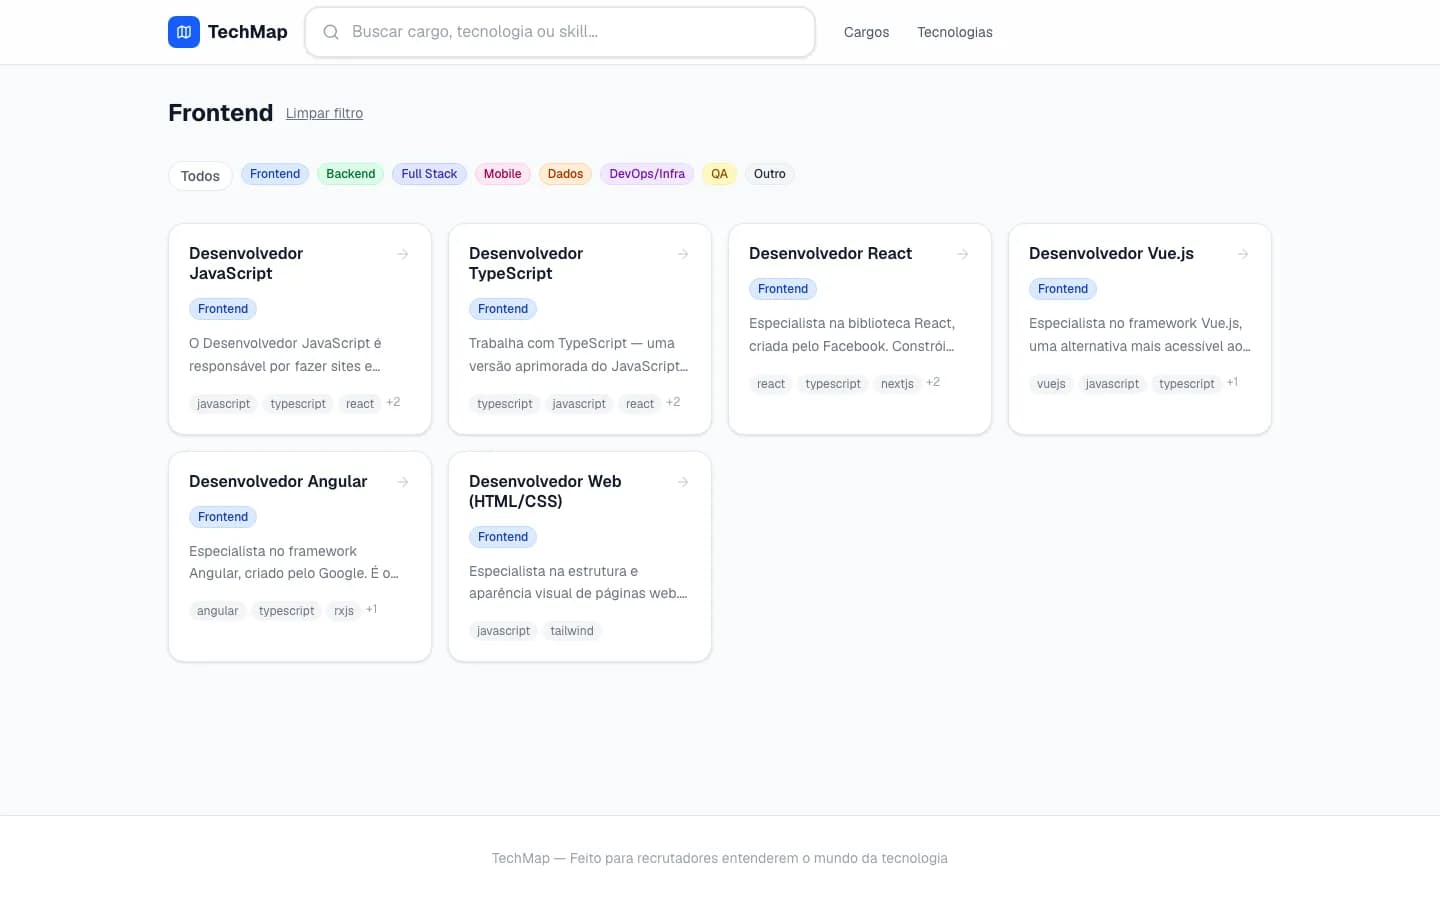Viewport: 1440px width, 900px height.
Task: Click footer text TechMap — Feito para recrutadores
Action: (720, 858)
